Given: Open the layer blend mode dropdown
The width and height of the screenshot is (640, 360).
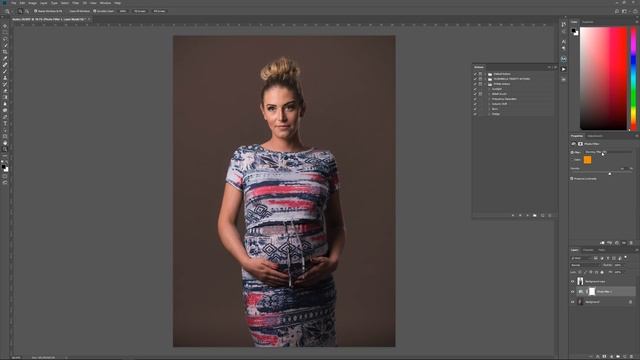Looking at the screenshot, I should click(x=585, y=265).
